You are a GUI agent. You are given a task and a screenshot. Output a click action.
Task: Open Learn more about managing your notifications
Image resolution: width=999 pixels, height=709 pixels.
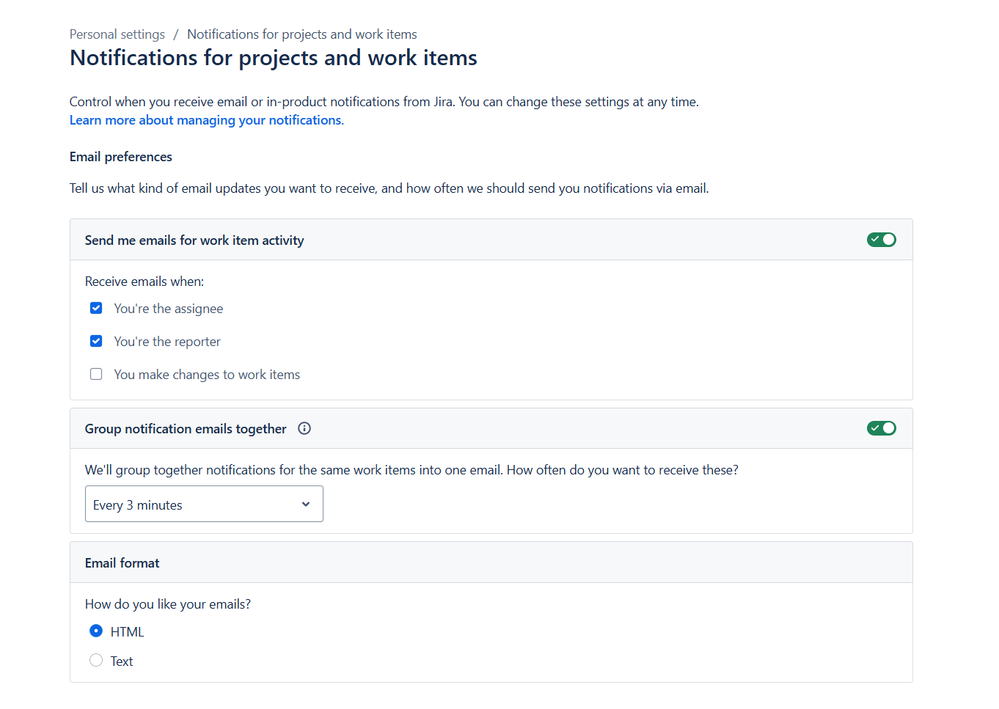(205, 120)
